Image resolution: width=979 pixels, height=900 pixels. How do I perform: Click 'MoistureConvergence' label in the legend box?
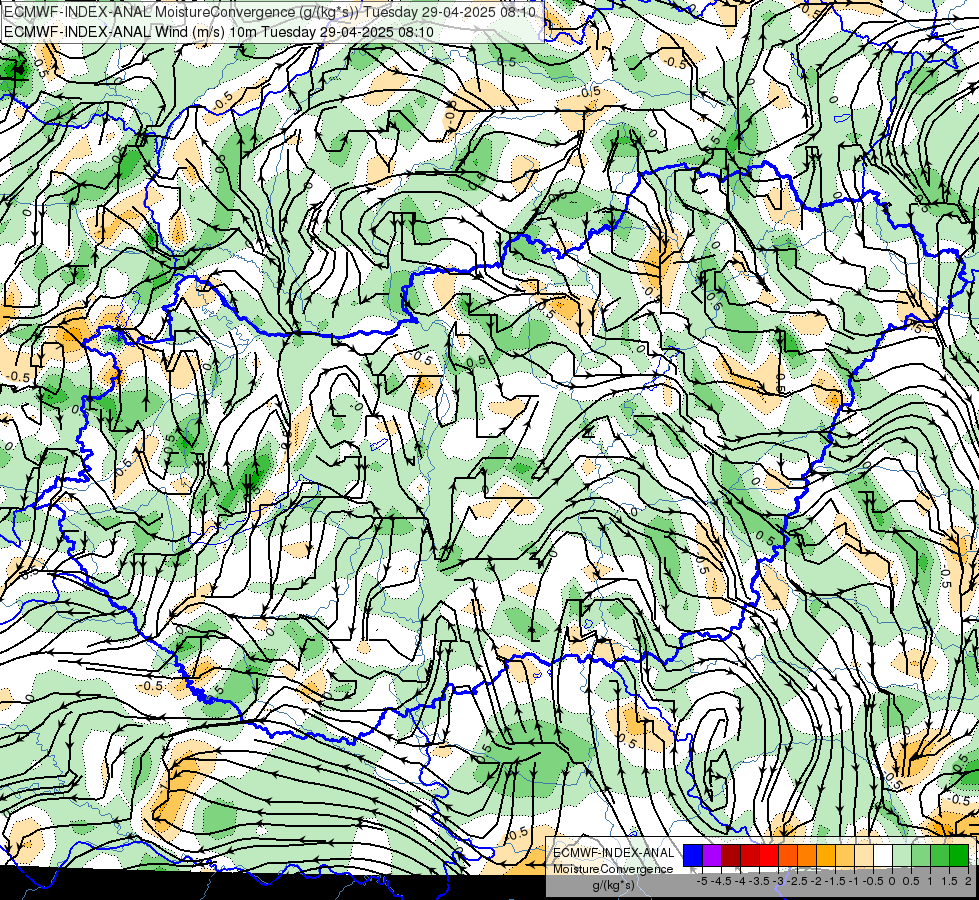(614, 869)
